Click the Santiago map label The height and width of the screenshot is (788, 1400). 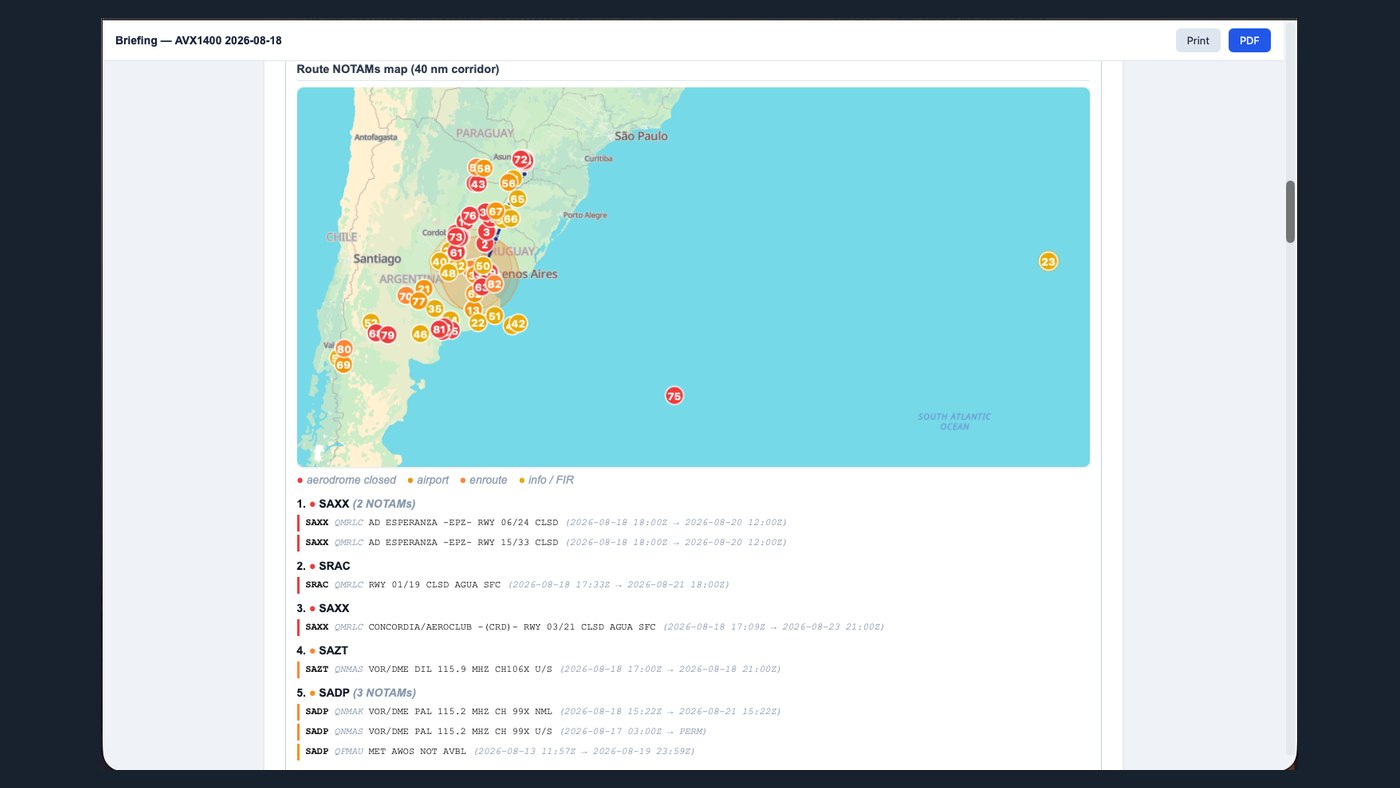point(377,258)
